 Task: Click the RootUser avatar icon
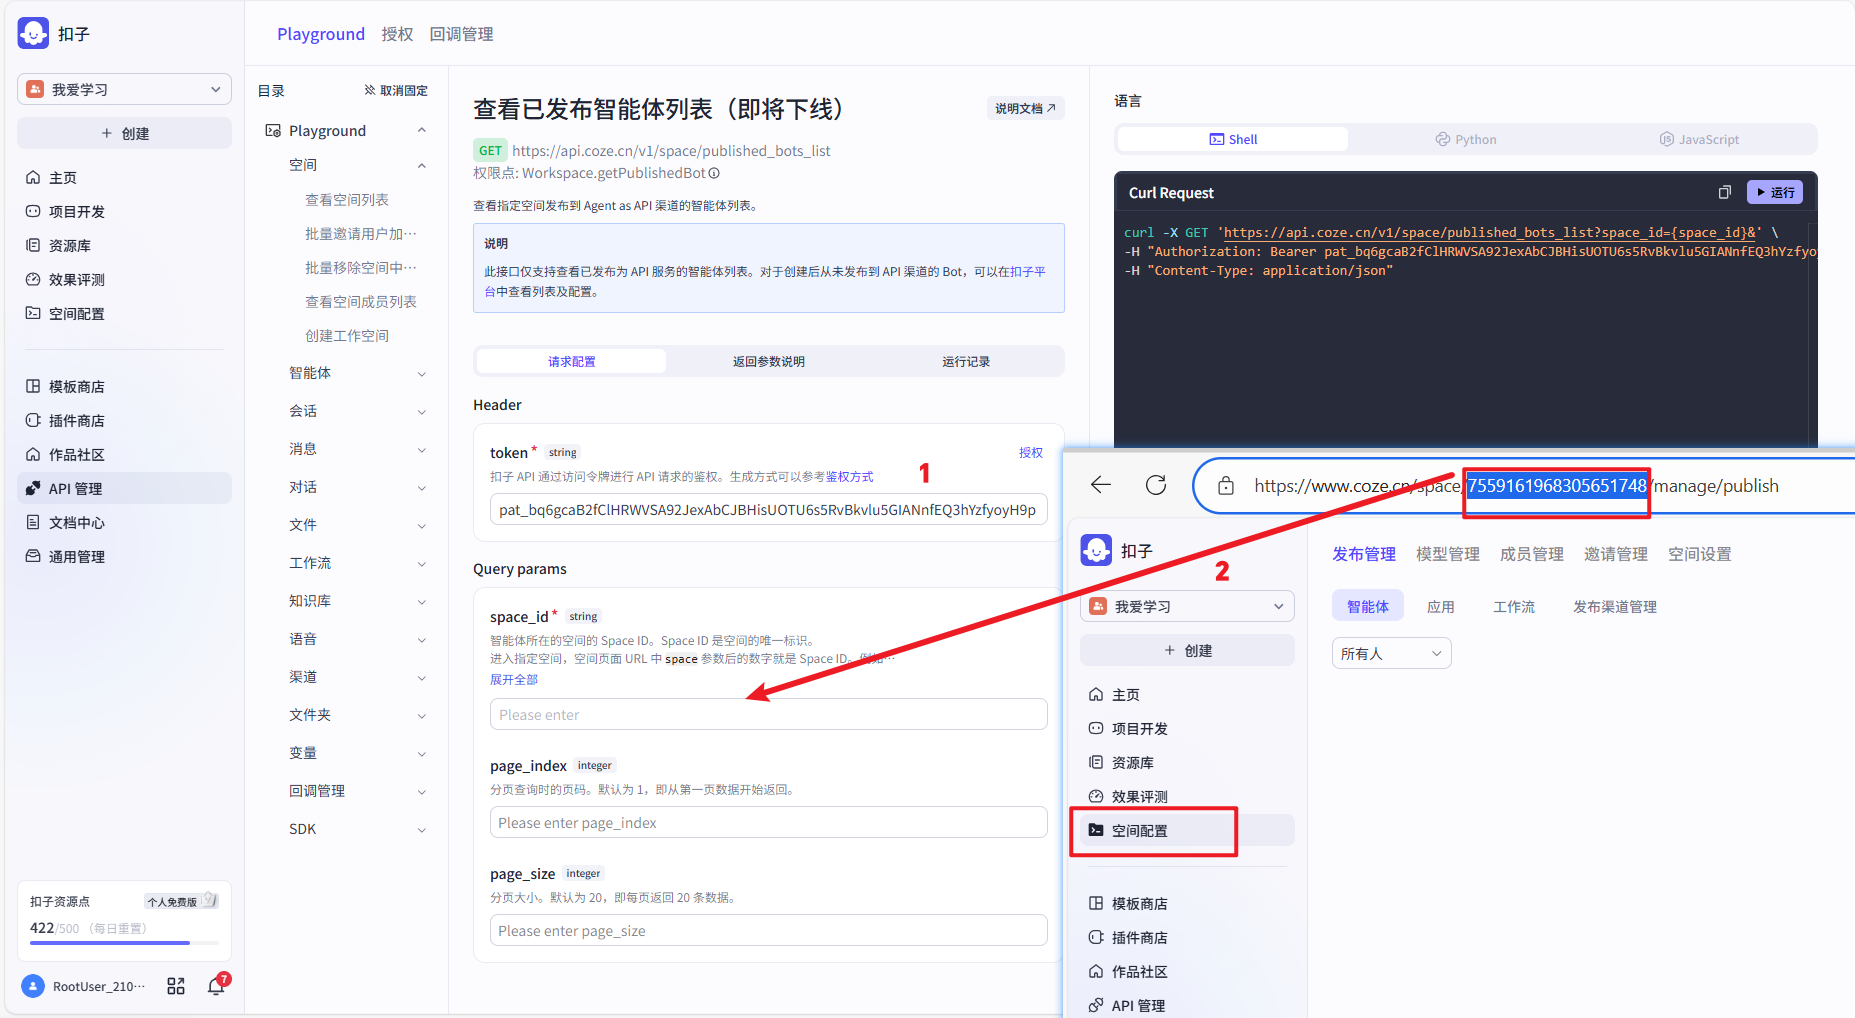33,986
